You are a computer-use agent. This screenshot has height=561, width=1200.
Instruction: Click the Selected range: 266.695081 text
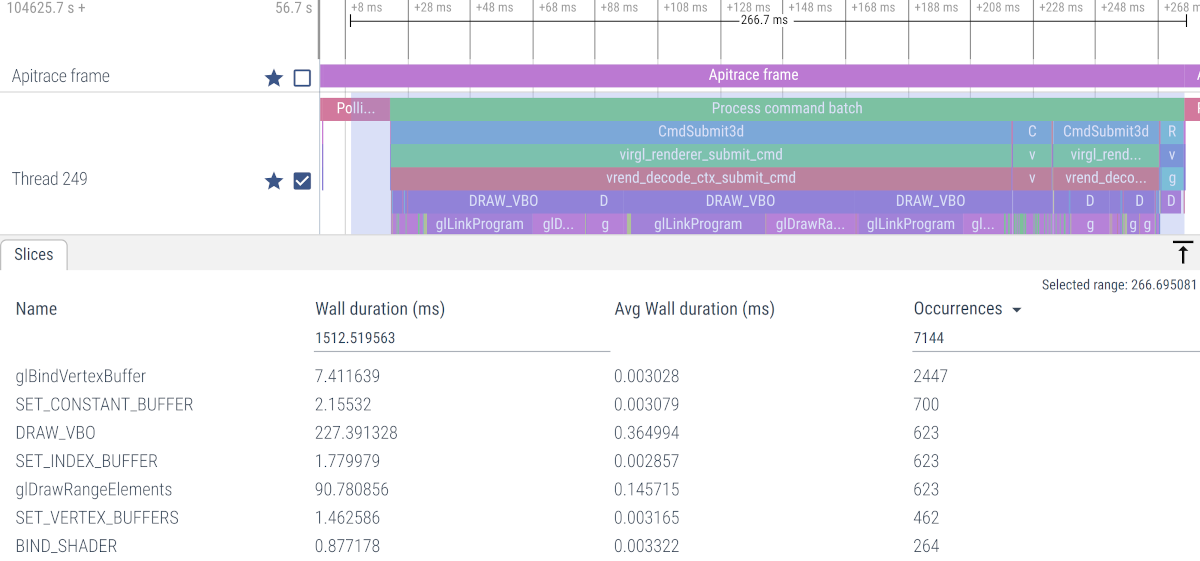point(1119,285)
